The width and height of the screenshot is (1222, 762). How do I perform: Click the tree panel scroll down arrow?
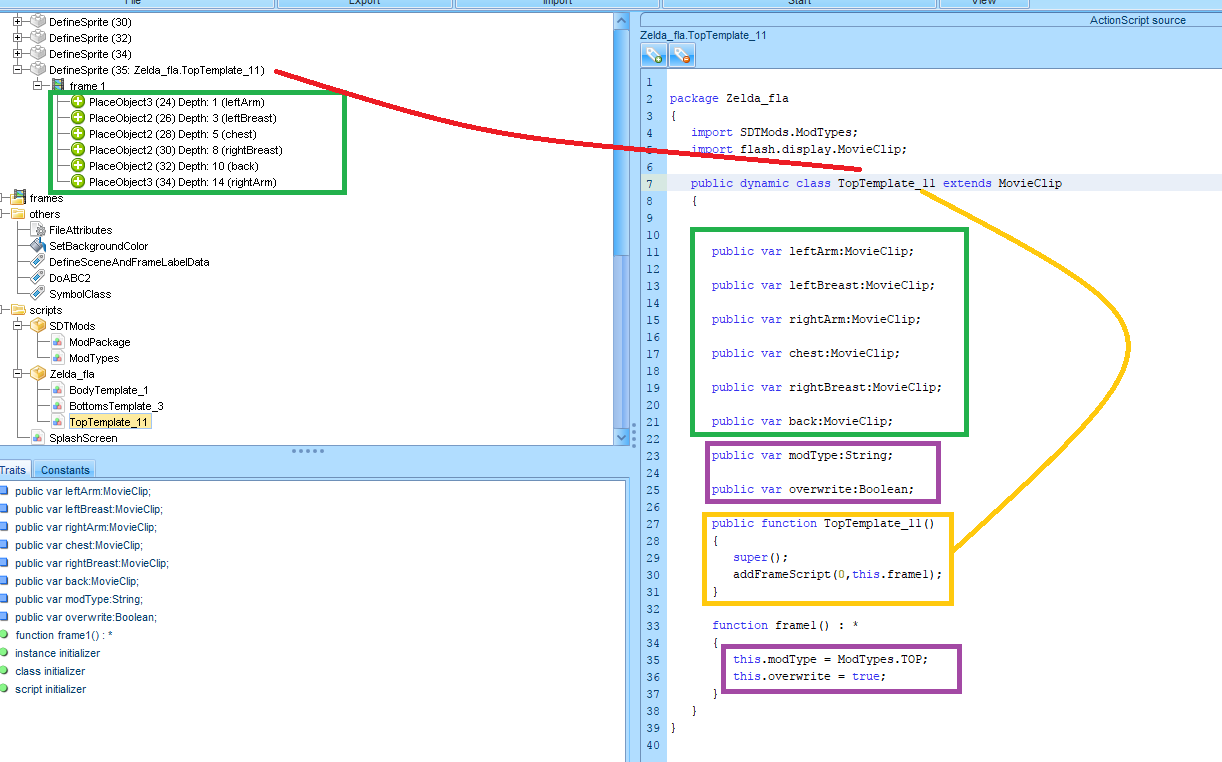click(x=622, y=437)
